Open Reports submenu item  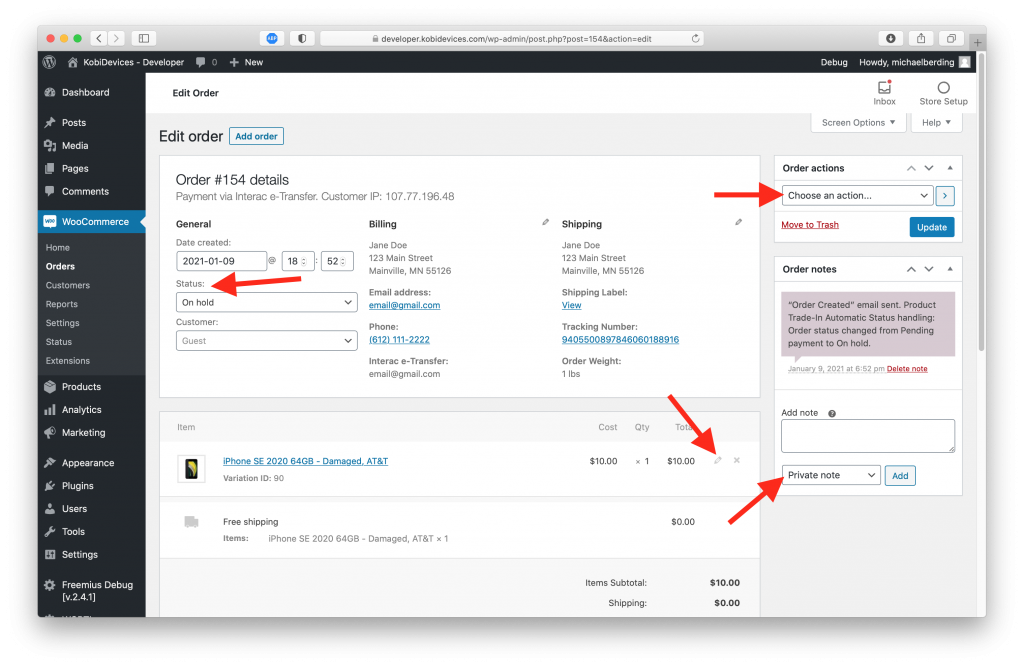coord(61,304)
